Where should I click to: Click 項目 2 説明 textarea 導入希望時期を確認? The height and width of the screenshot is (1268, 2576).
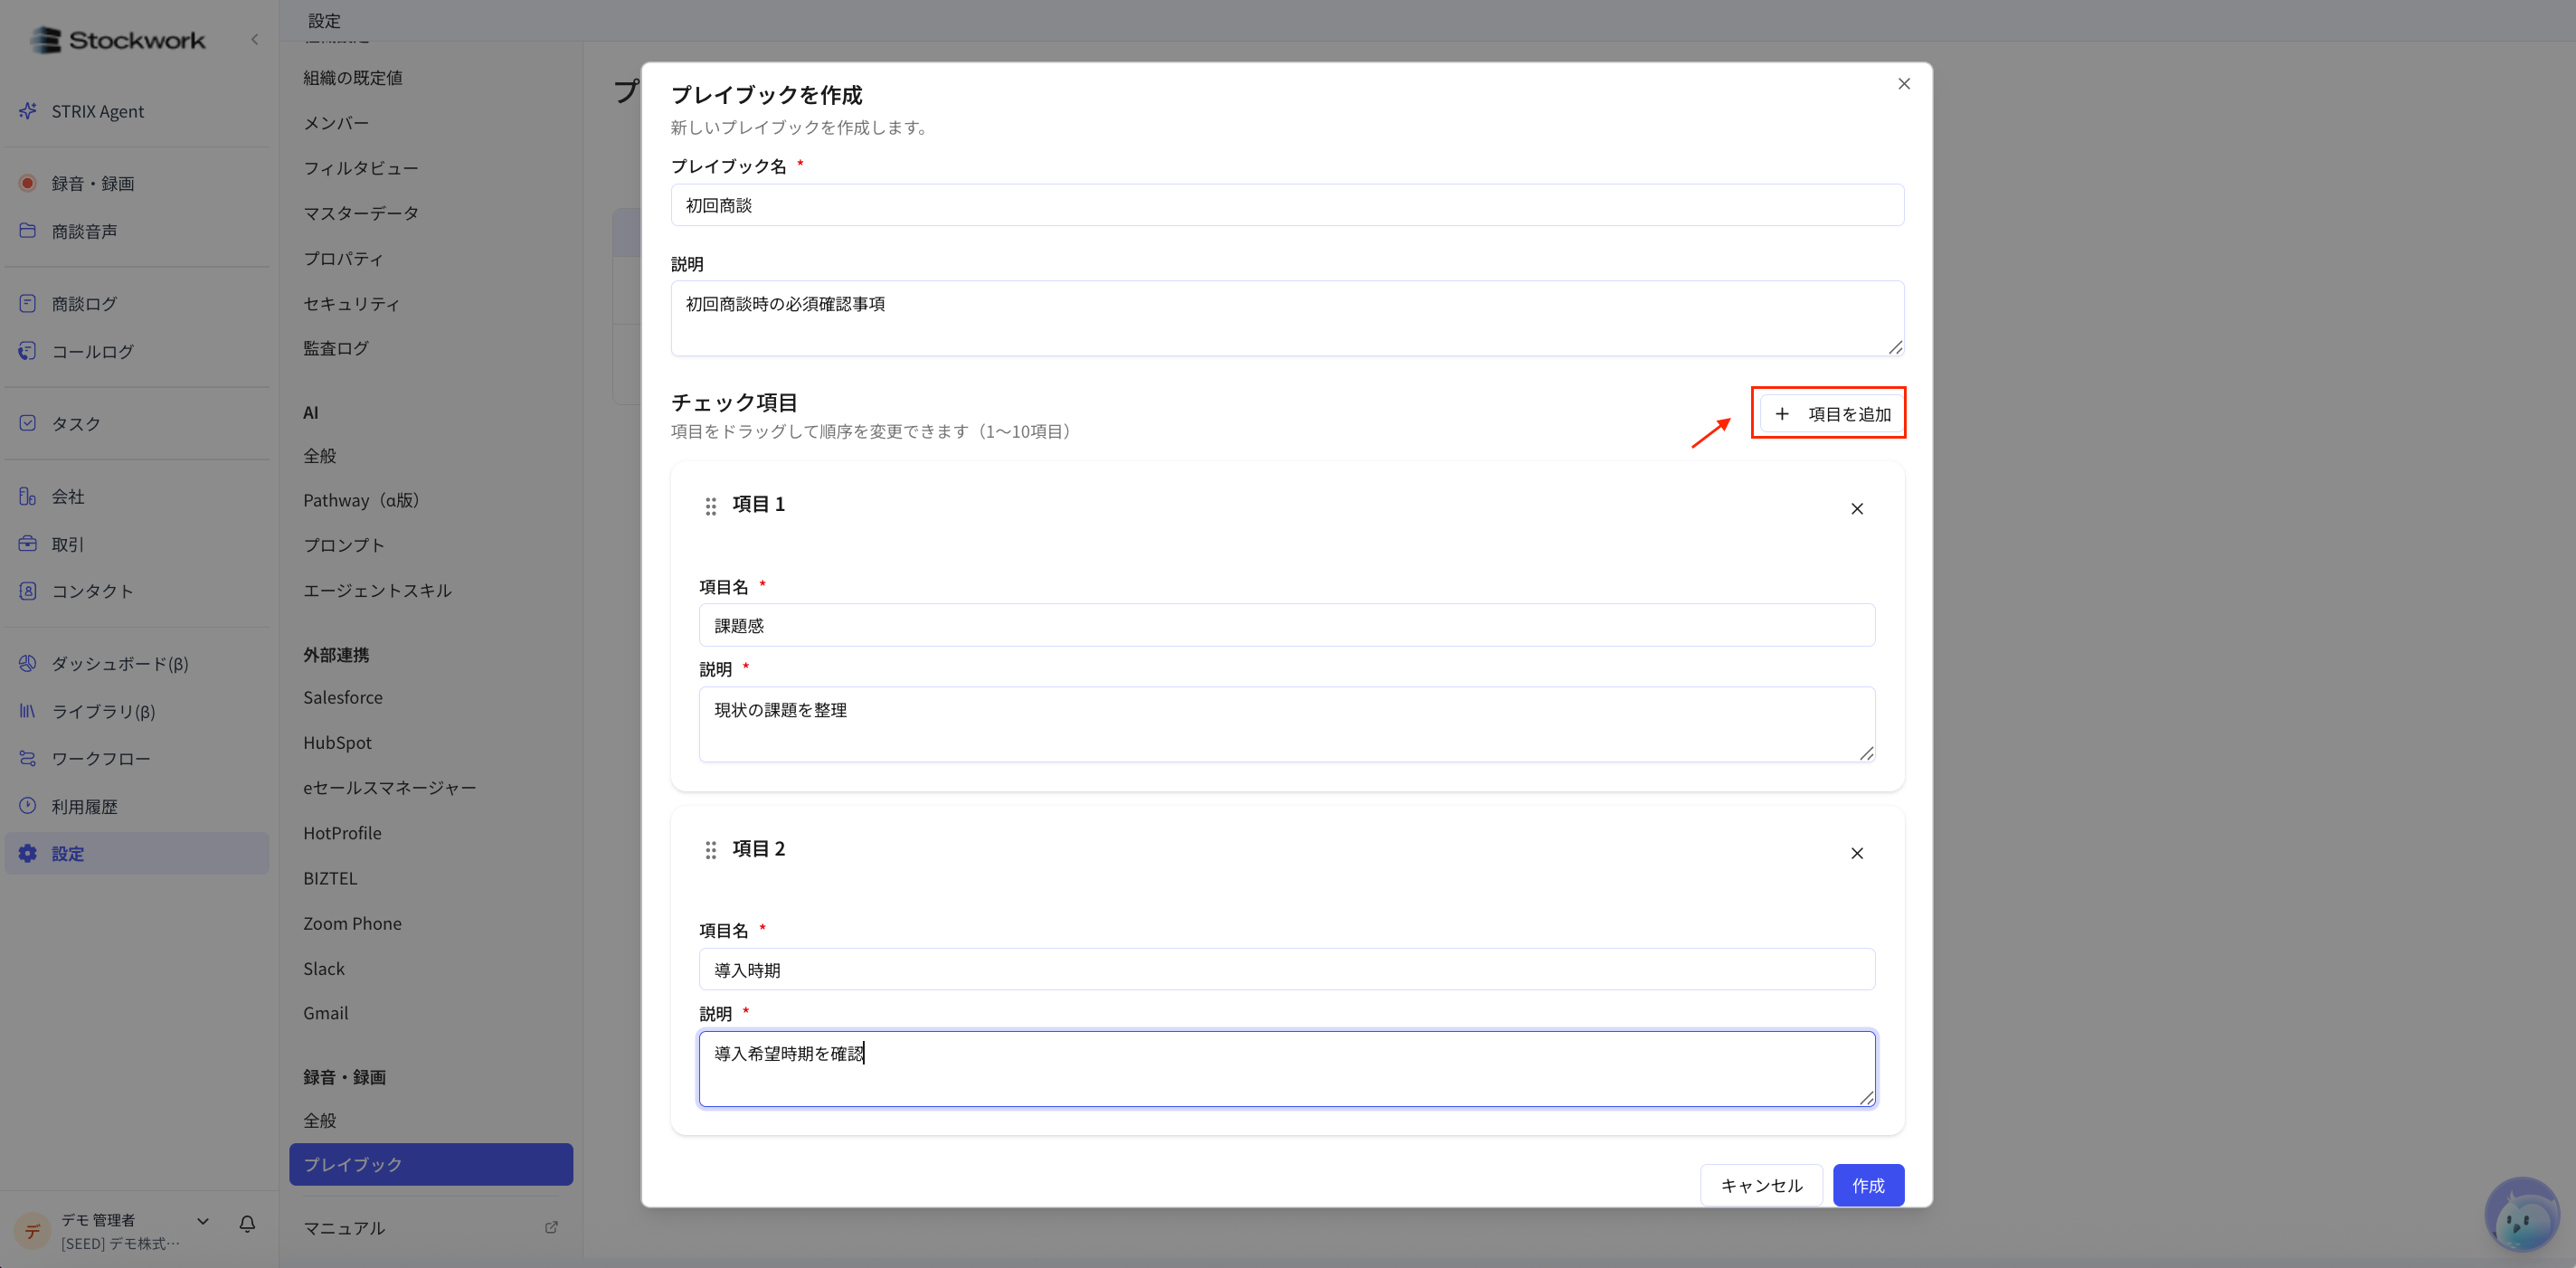pyautogui.click(x=1287, y=1069)
